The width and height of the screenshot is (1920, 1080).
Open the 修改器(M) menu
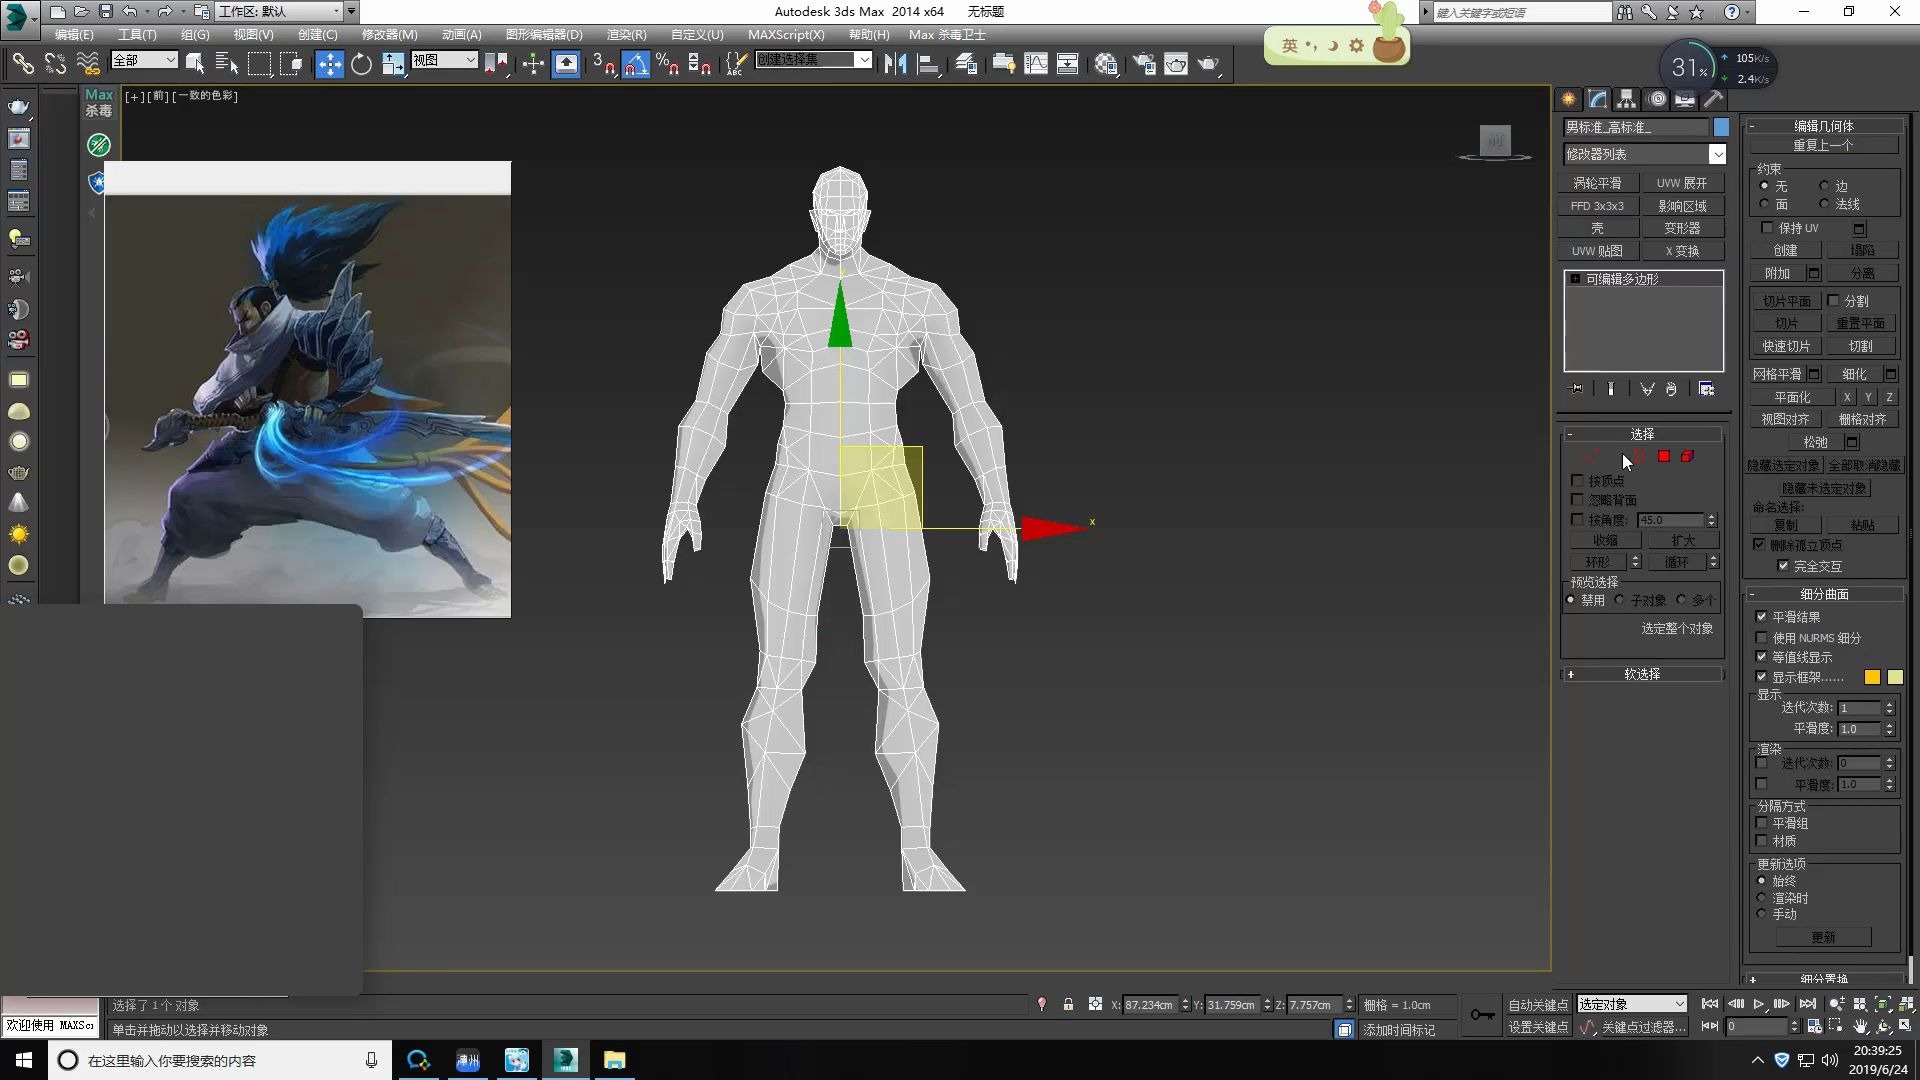pos(389,34)
